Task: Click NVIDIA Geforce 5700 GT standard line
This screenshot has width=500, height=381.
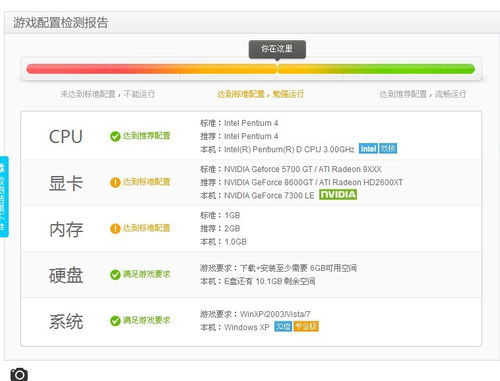Action: point(291,169)
